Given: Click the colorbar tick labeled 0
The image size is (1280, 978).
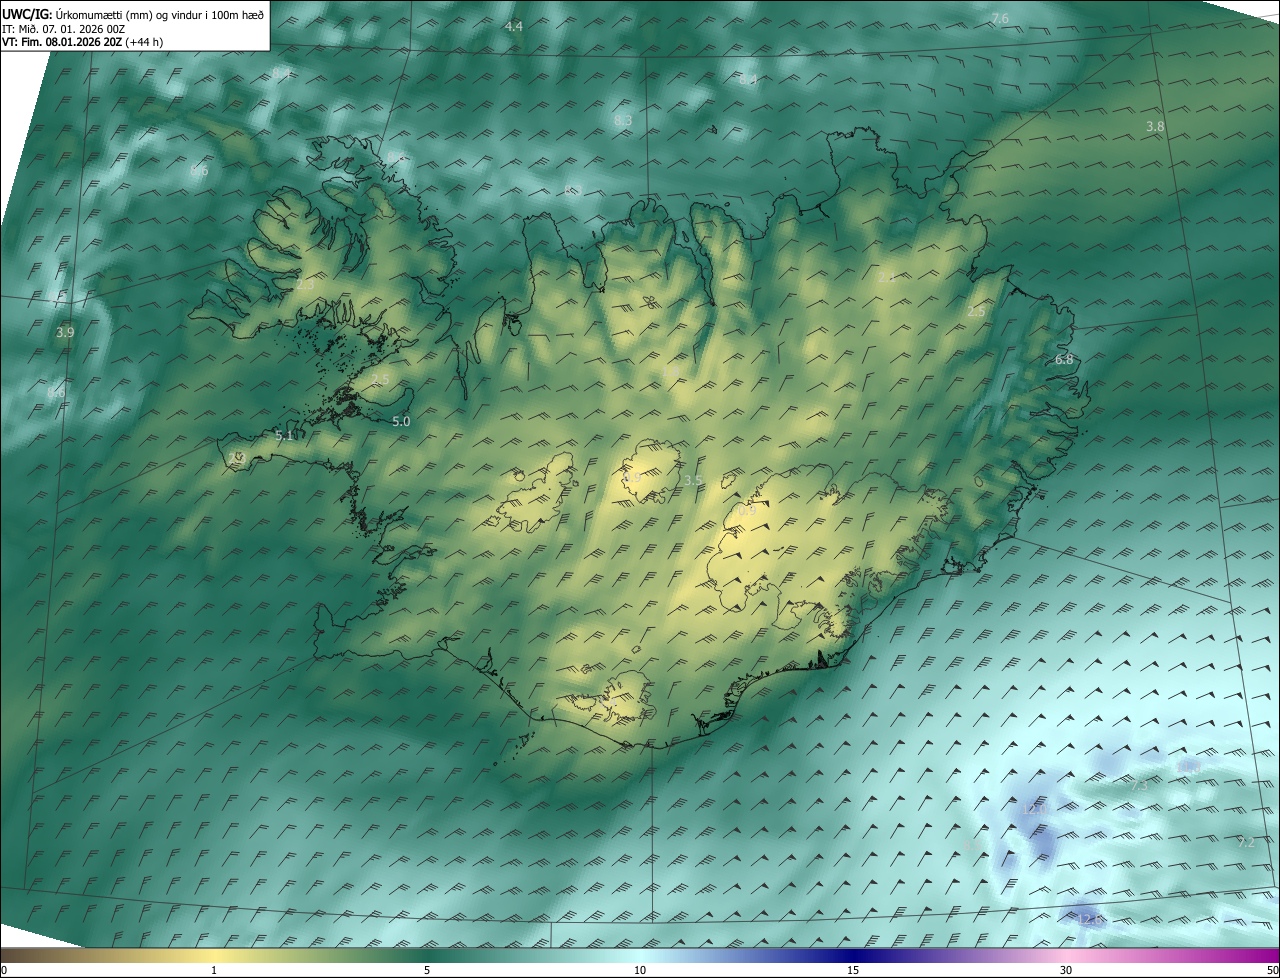Looking at the screenshot, I should pyautogui.click(x=4, y=970).
